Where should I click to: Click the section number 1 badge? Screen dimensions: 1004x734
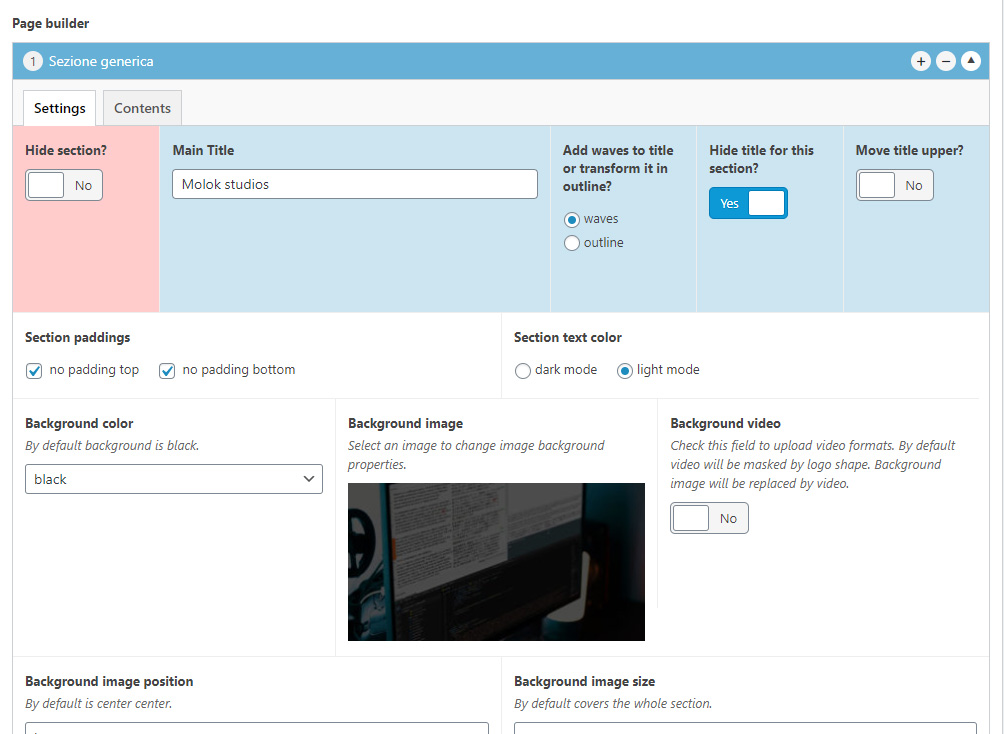click(33, 62)
